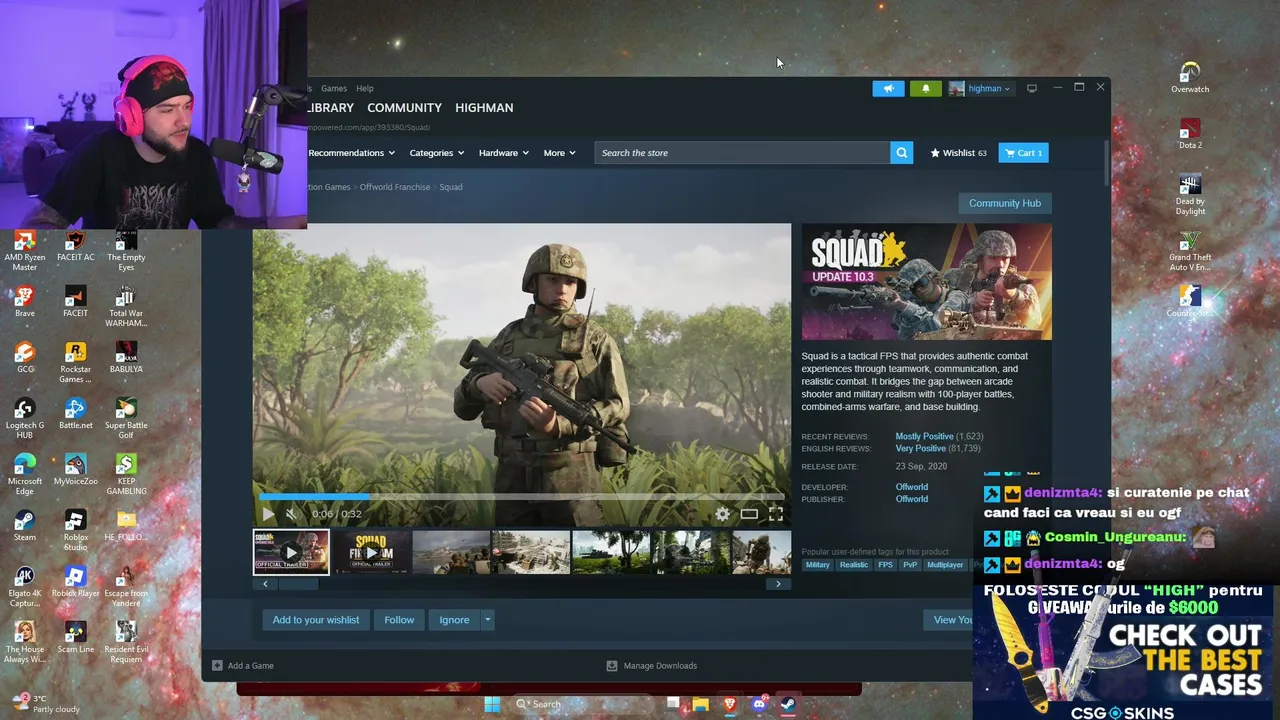
Task: Select the Realistic tag
Action: (854, 565)
